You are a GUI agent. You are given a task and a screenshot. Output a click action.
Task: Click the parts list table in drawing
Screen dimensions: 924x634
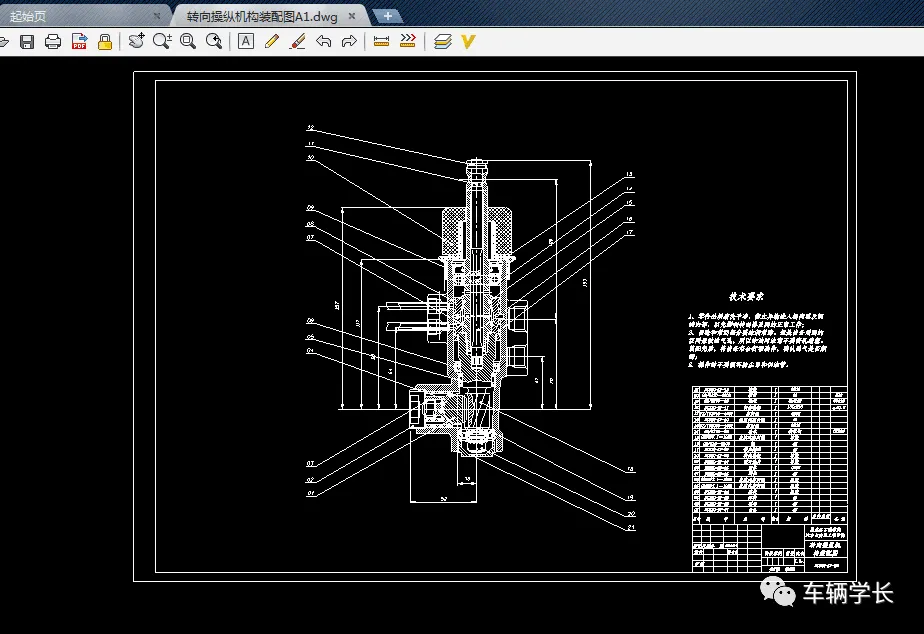point(770,454)
